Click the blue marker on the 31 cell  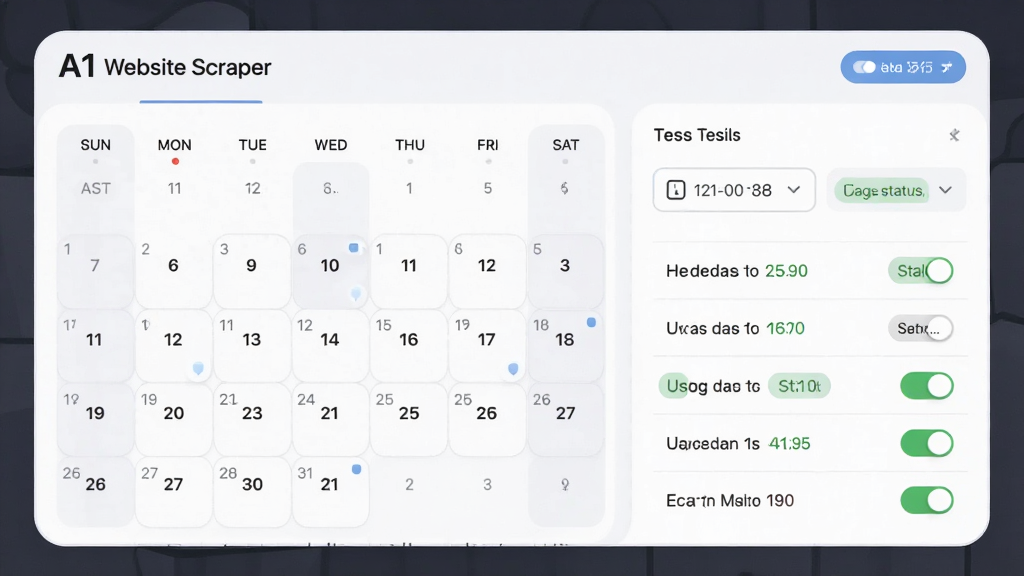click(x=356, y=469)
